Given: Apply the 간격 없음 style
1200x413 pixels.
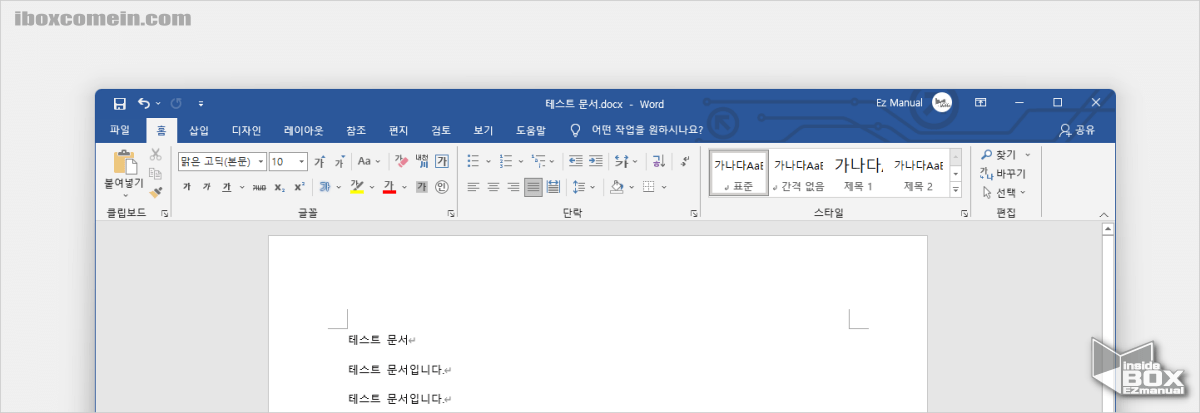Looking at the screenshot, I should [x=798, y=172].
